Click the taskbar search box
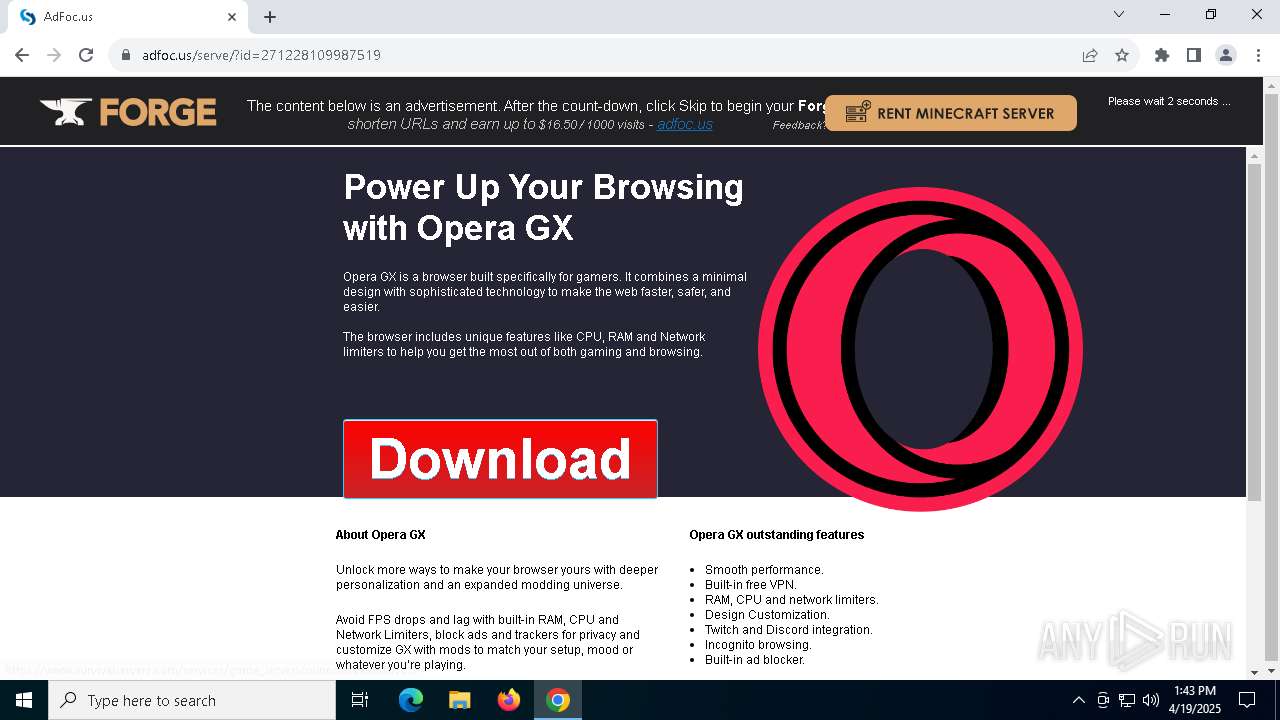The width and height of the screenshot is (1280, 720). pos(192,700)
